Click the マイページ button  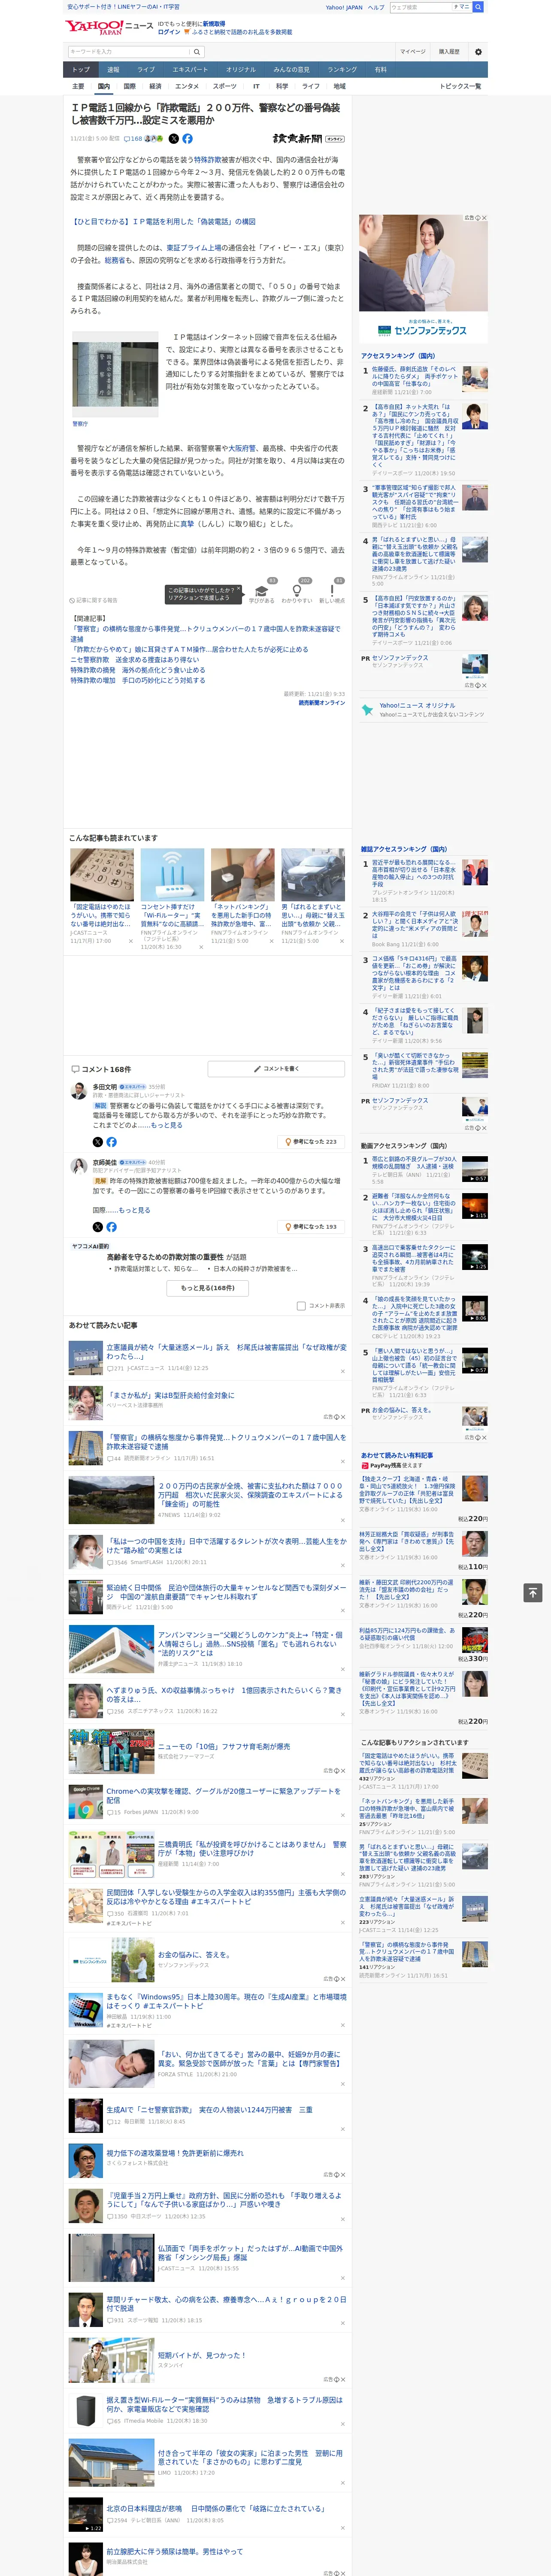pos(413,52)
